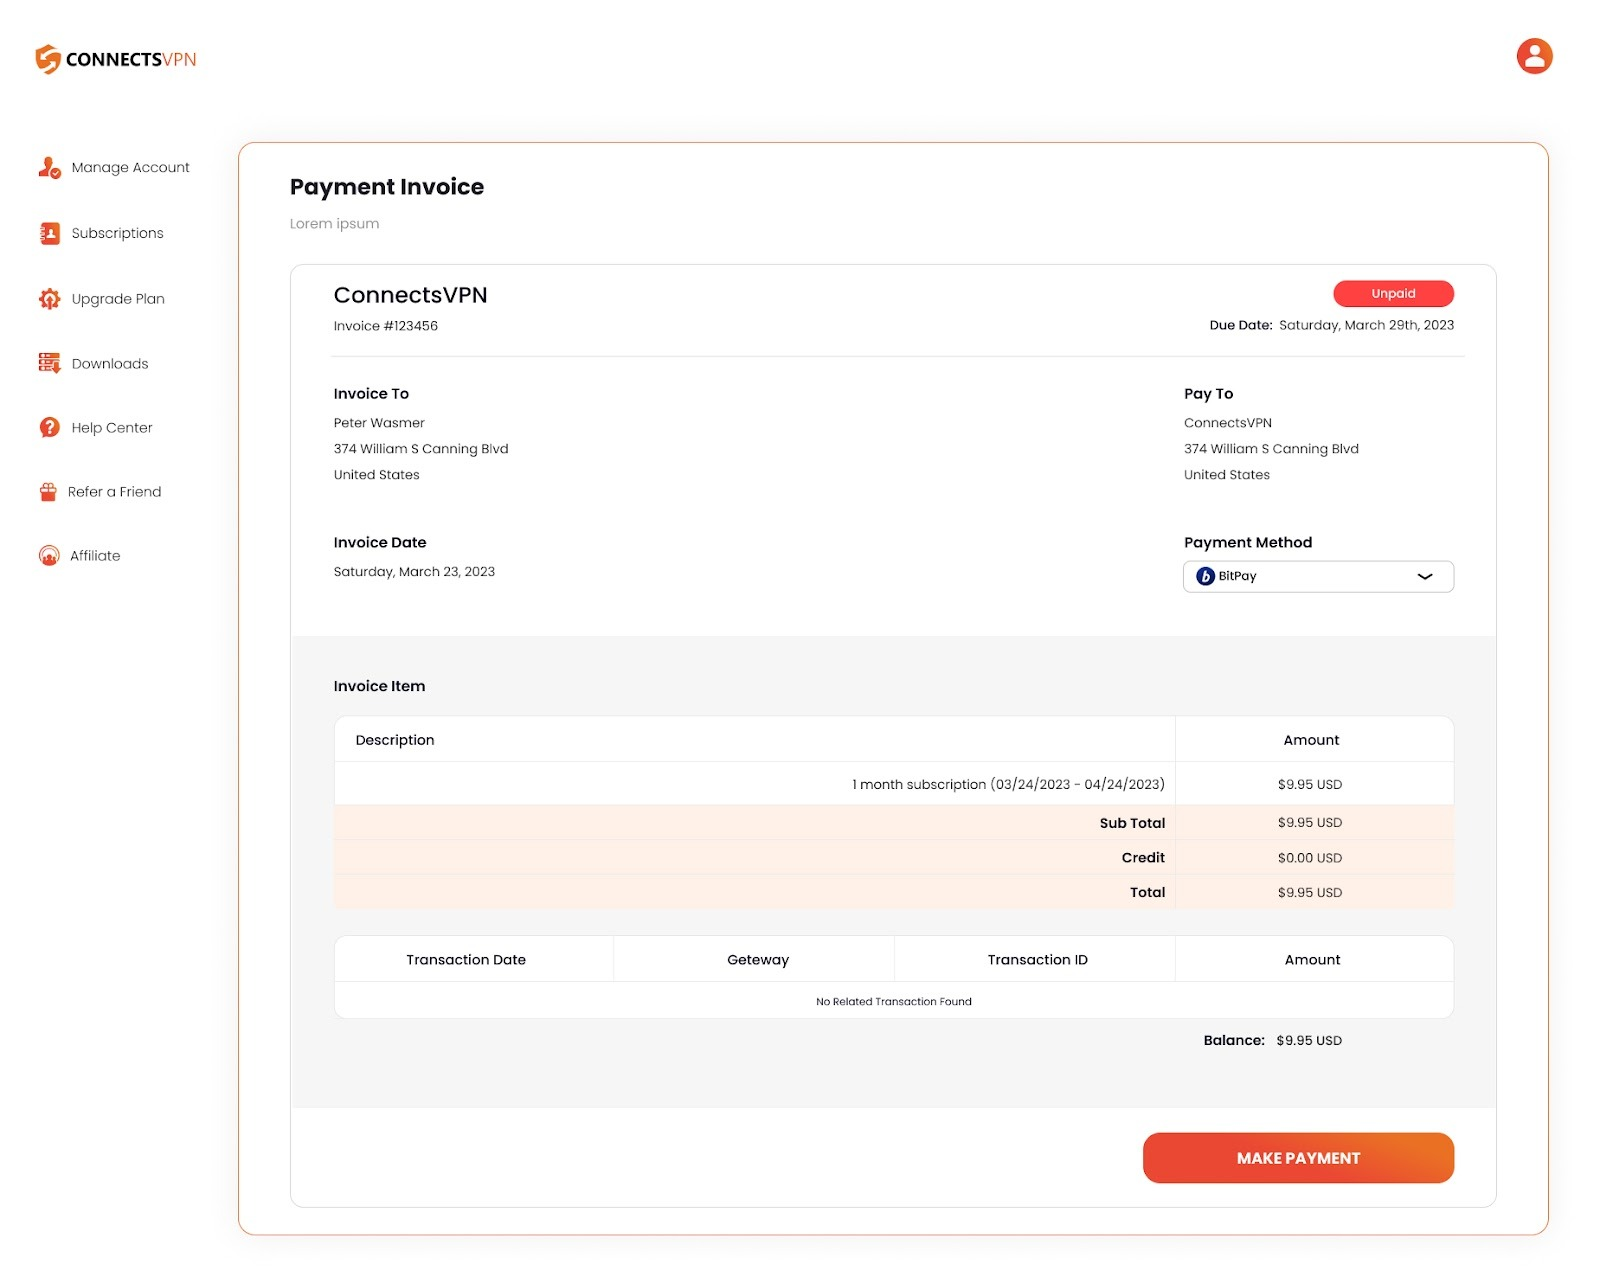Select the Refer a Friend gift icon
Image resolution: width=1600 pixels, height=1270 pixels.
[x=47, y=491]
